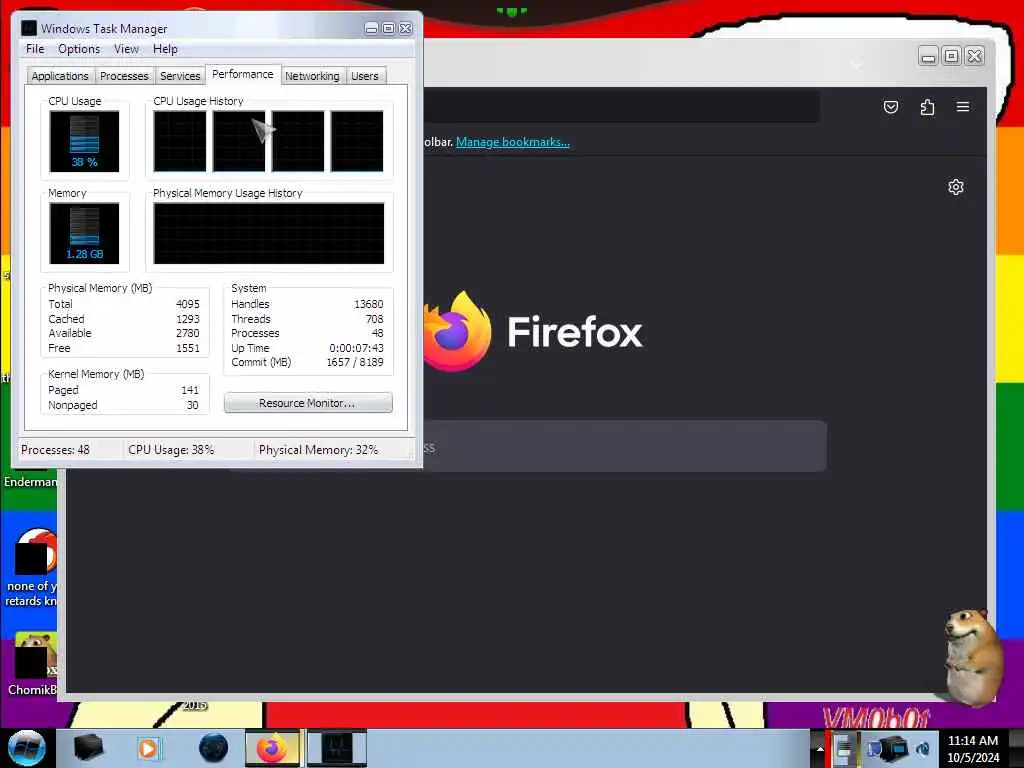Click the hamster image on desktop
The height and width of the screenshot is (768, 1024).
point(972,656)
